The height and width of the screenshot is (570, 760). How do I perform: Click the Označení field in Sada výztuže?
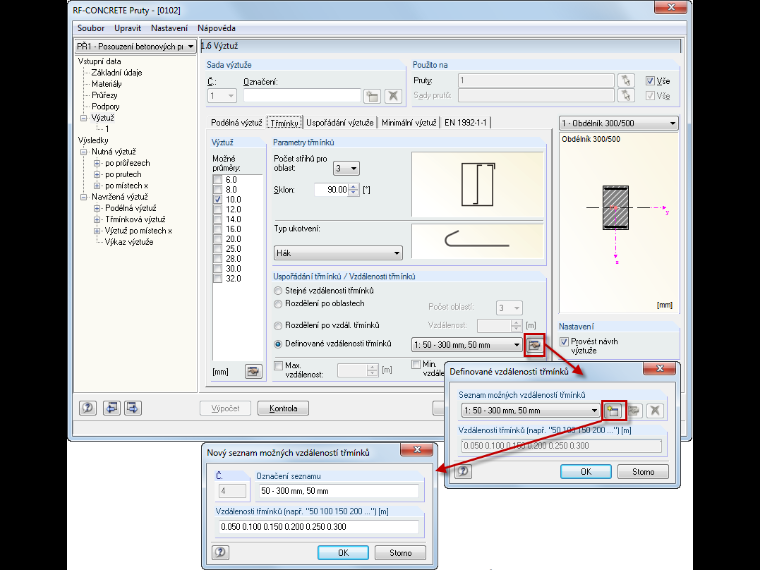[302, 96]
